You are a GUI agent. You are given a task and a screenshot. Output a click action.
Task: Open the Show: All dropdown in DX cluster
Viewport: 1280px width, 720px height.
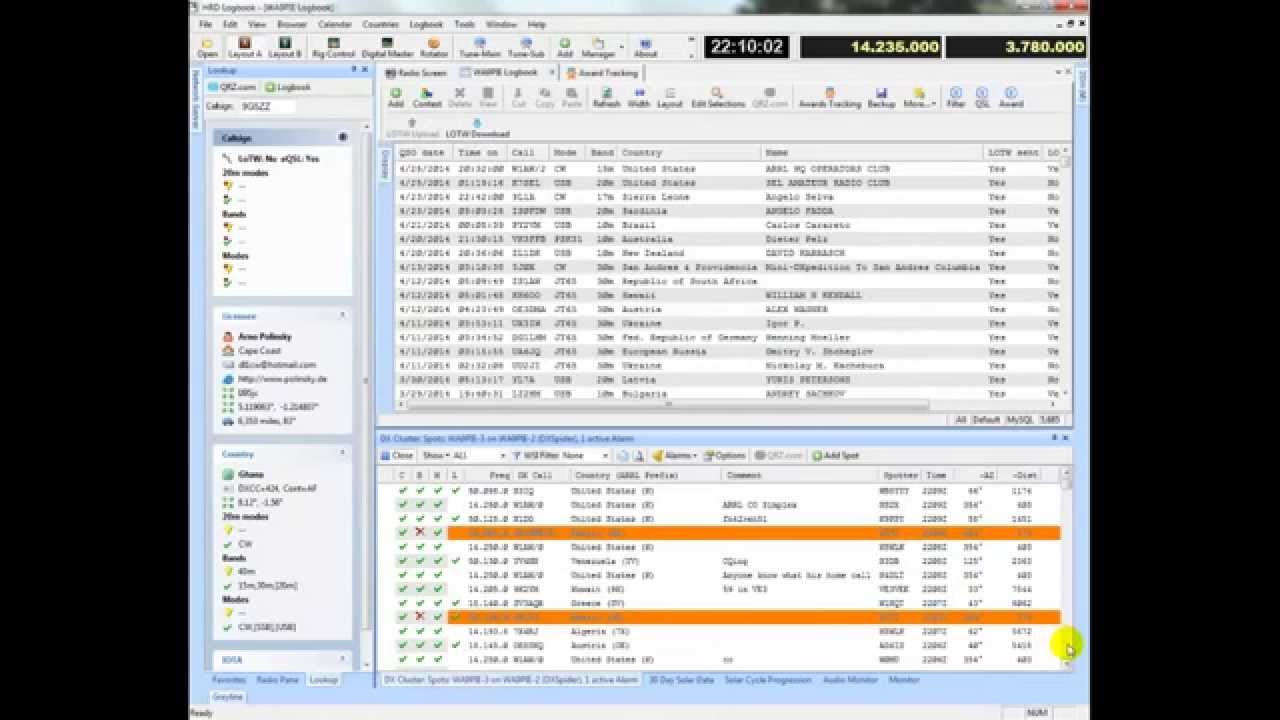pos(464,455)
